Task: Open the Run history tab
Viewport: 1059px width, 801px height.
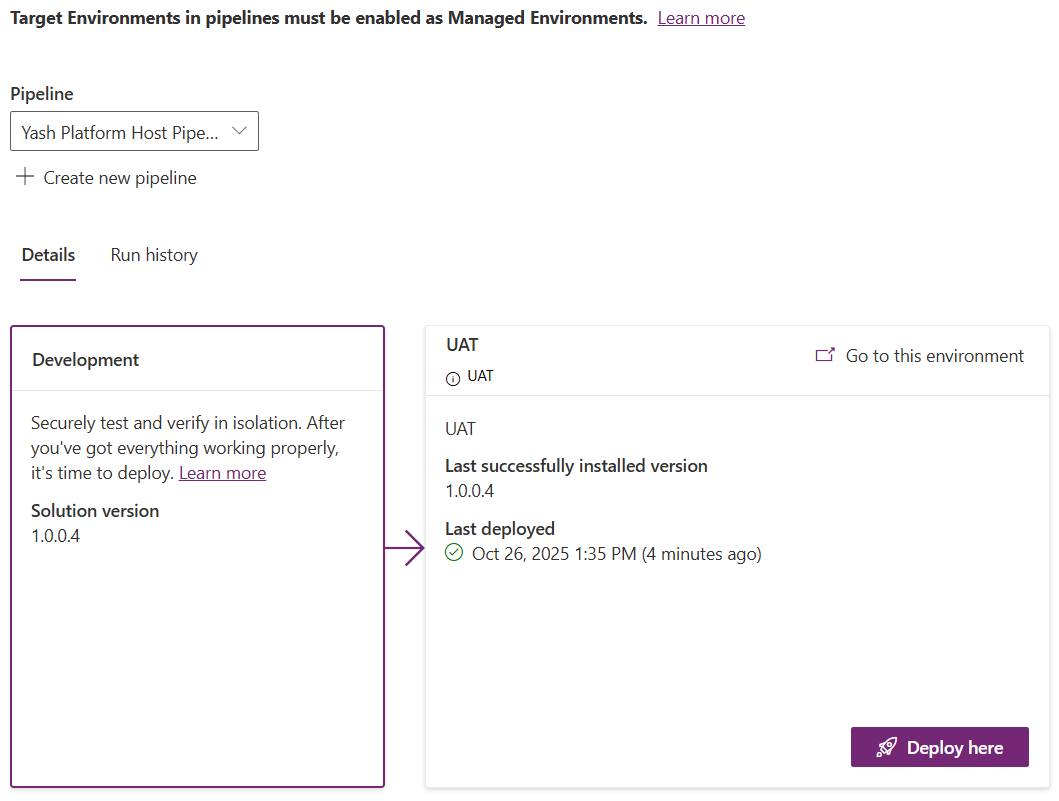Action: 154,255
